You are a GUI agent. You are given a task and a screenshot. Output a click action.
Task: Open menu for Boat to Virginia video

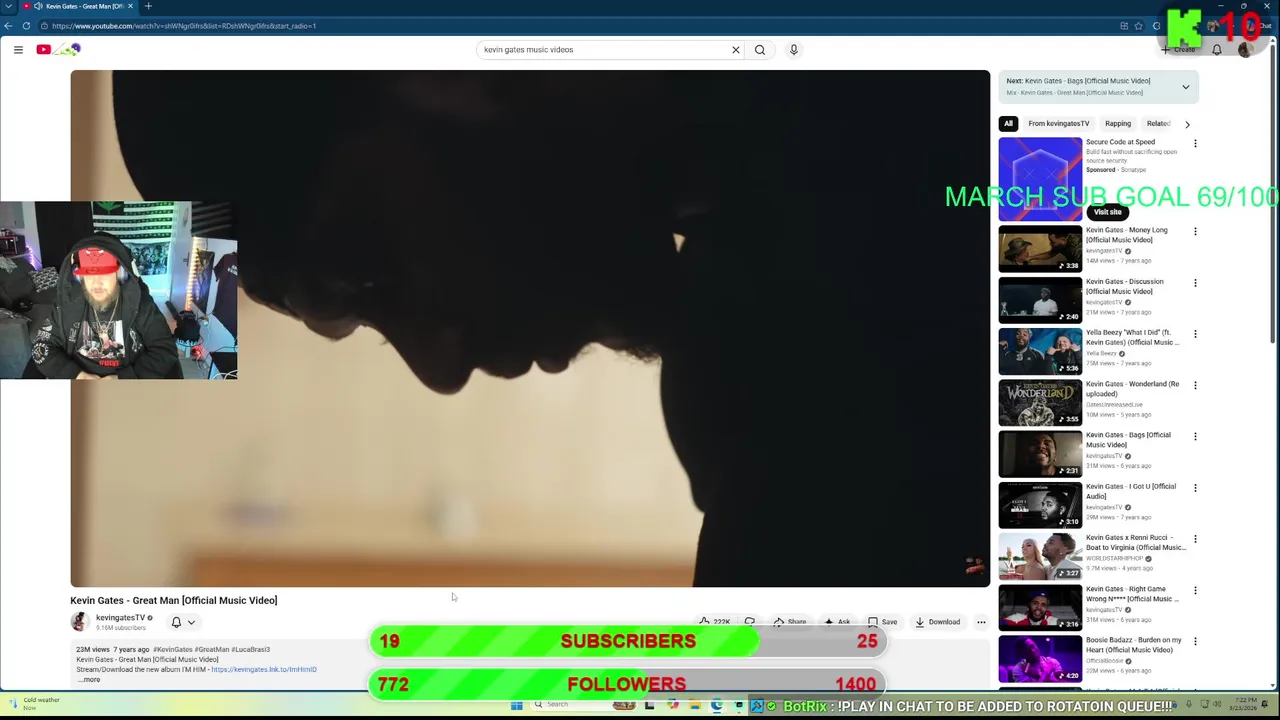click(1195, 540)
